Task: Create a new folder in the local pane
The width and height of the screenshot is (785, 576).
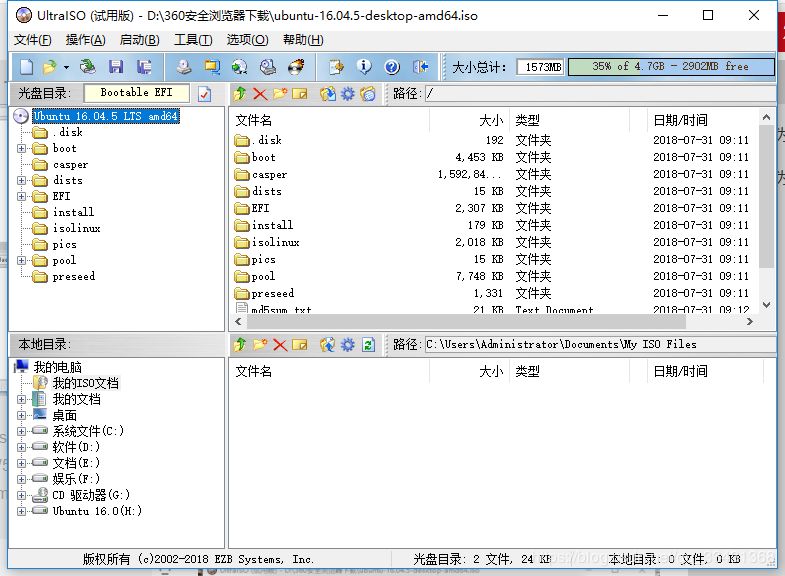Action: point(260,344)
